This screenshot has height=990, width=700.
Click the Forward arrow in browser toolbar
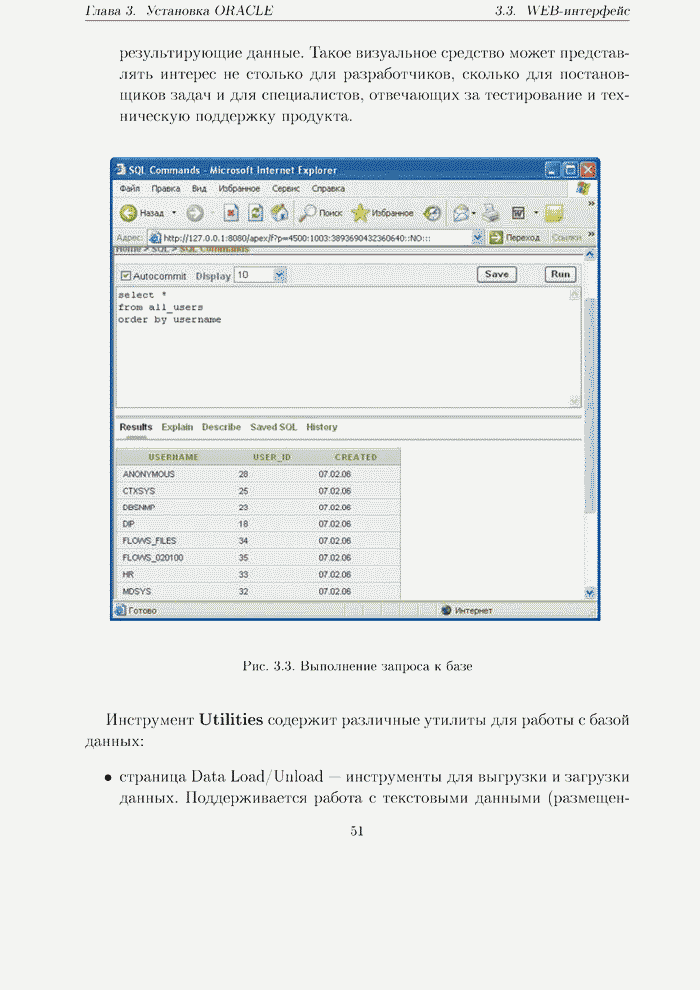(x=194, y=213)
